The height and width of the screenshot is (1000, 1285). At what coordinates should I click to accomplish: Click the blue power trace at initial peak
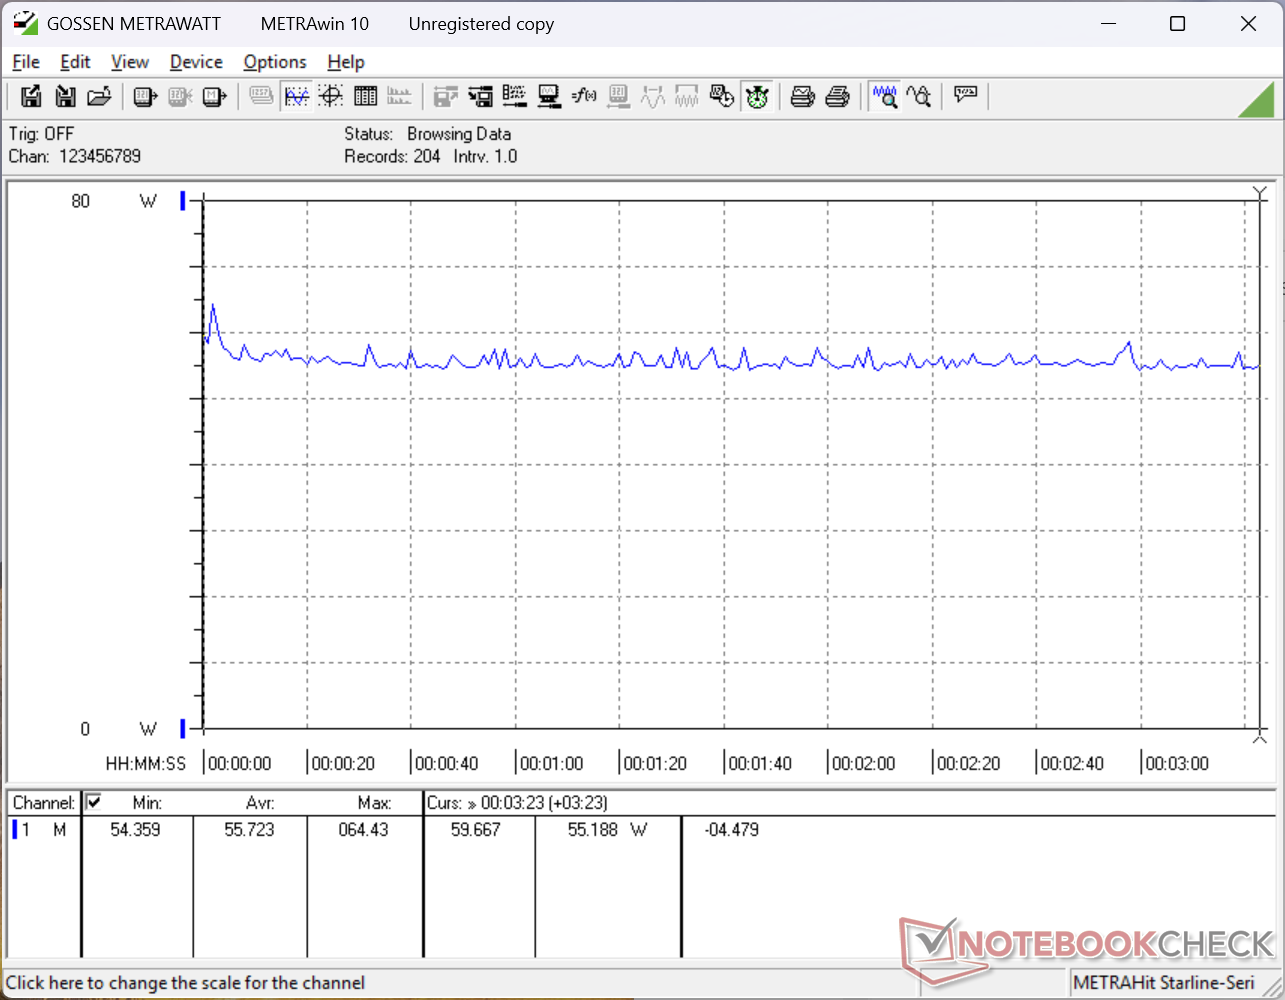(213, 306)
